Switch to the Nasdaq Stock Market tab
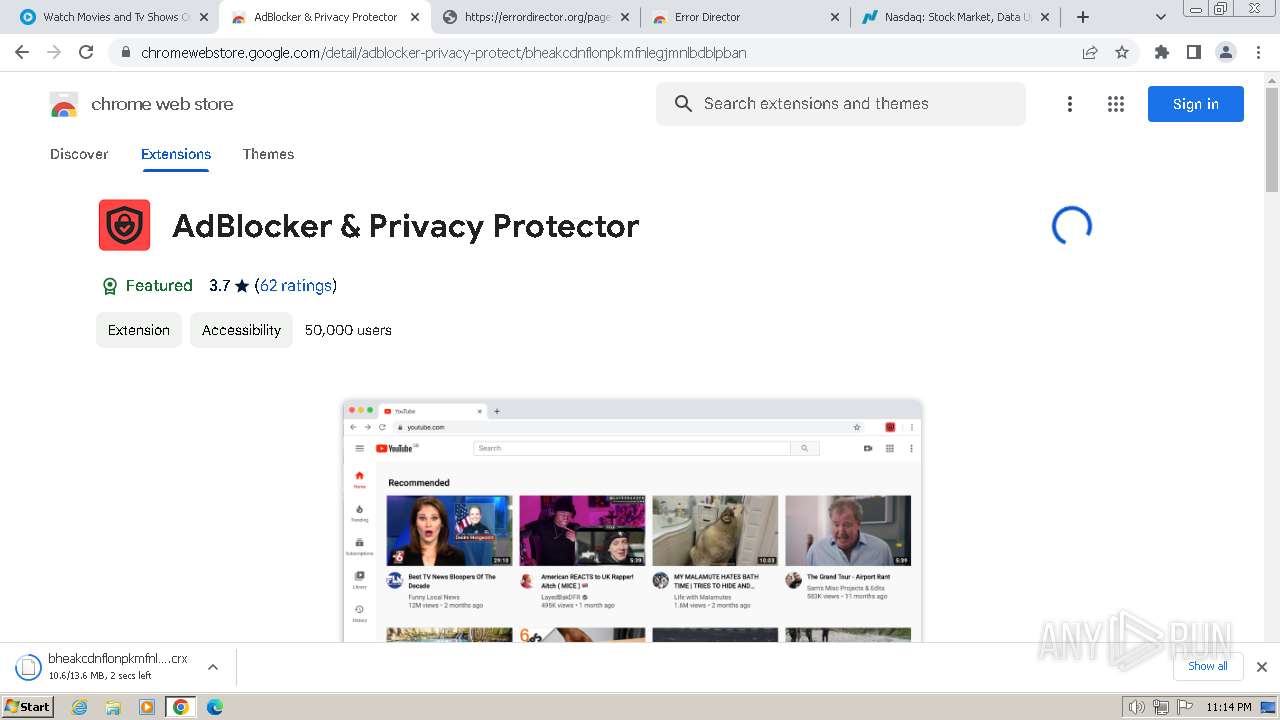Screen dimensions: 1280x720 point(955,17)
